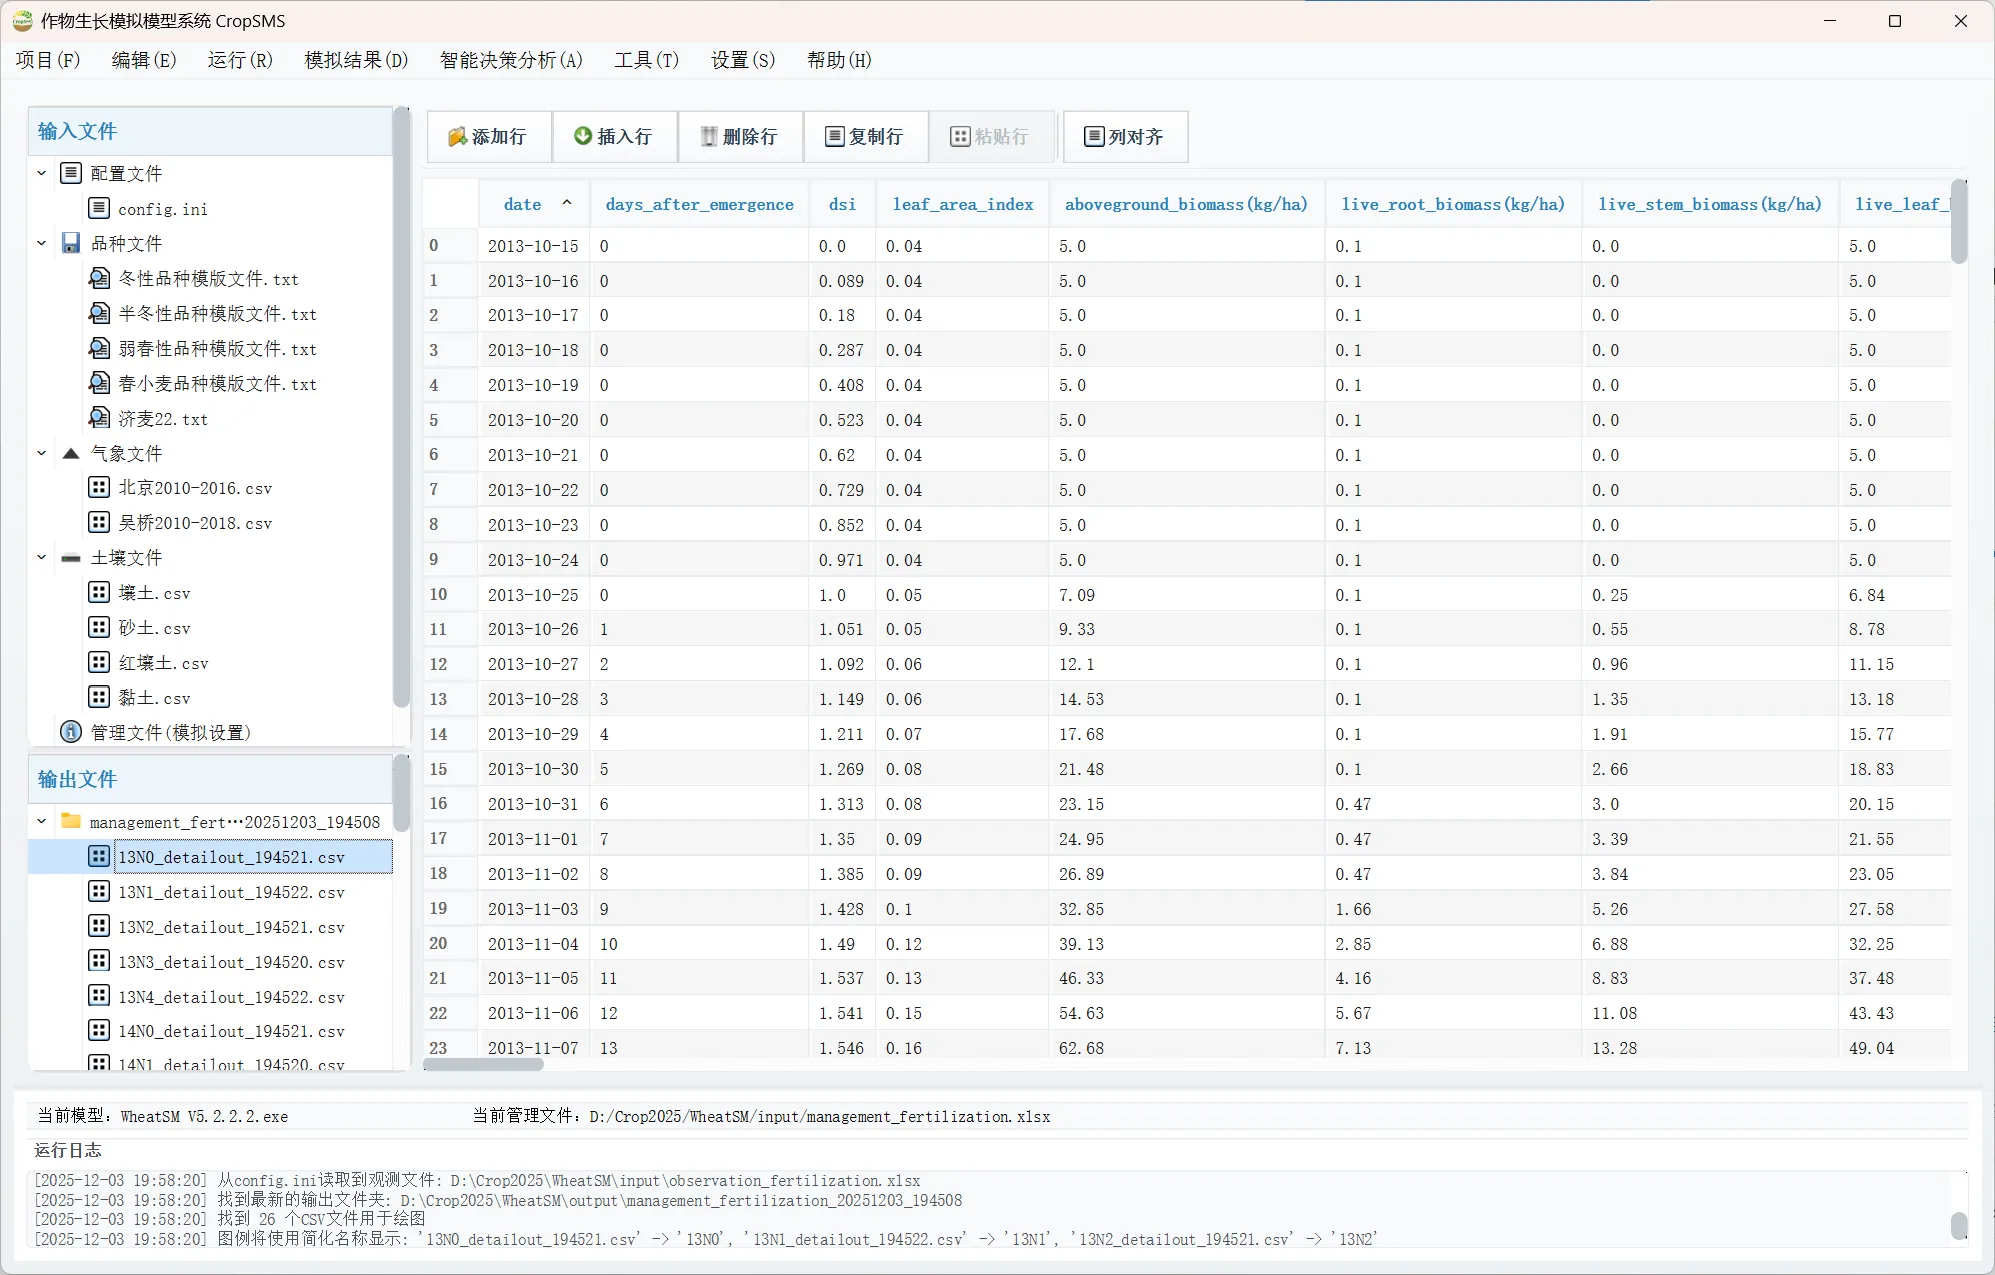Viewport: 1995px width, 1275px height.
Task: Click the table's horizontal scrollbar thumb
Action: (x=483, y=1064)
